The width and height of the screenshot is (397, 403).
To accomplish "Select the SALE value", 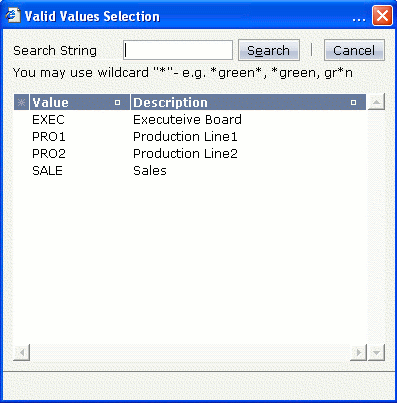I will [47, 171].
